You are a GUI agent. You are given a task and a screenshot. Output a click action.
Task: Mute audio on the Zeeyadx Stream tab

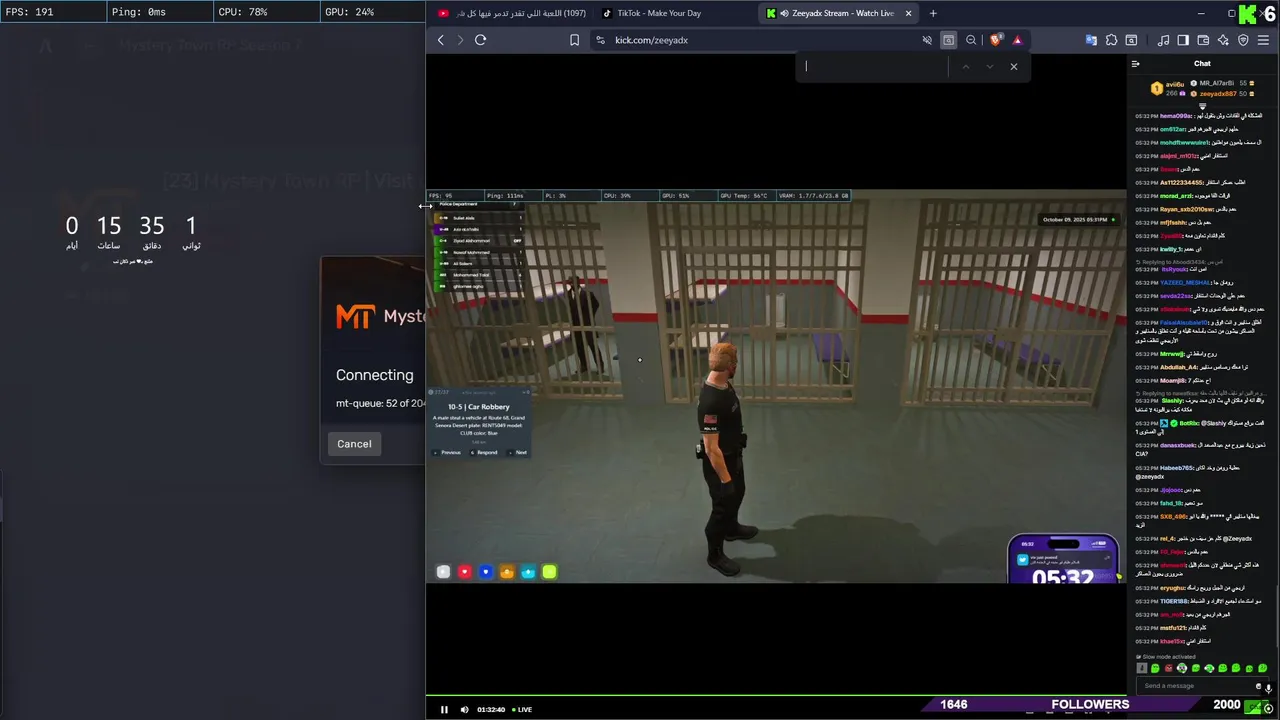click(784, 13)
